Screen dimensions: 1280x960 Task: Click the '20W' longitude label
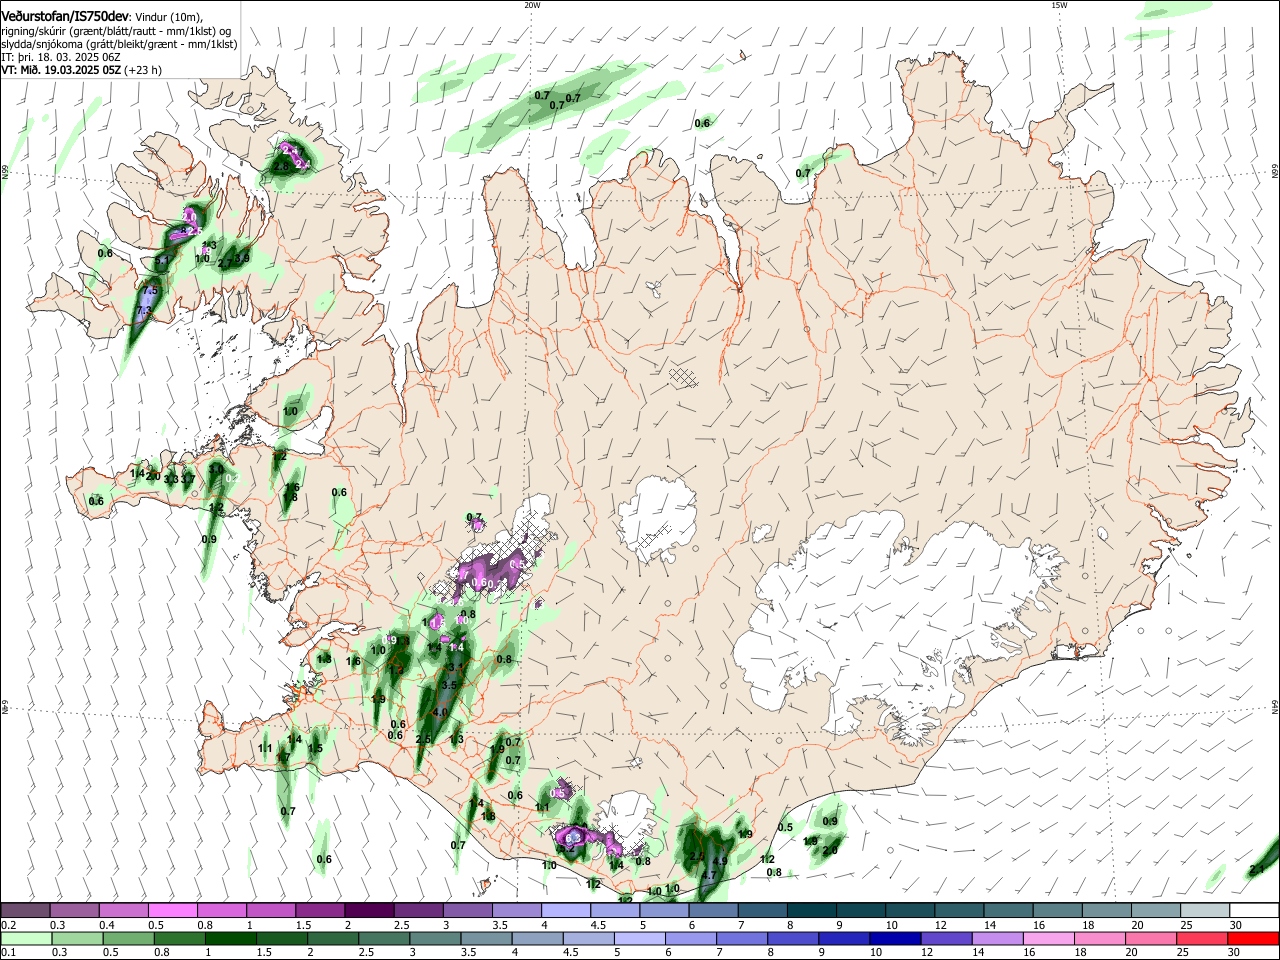click(532, 5)
